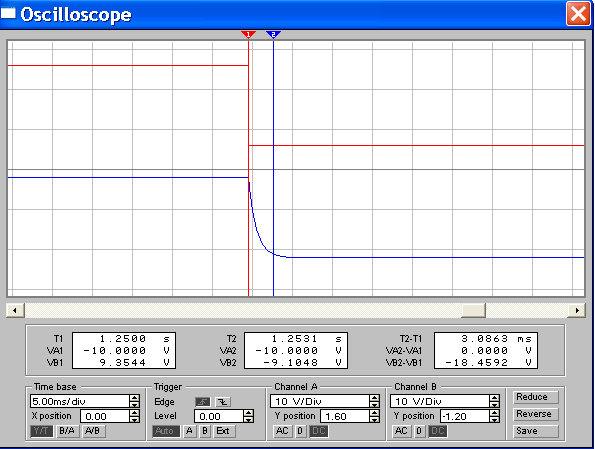Click the Reverse button
595x449 pixels.
[535, 414]
